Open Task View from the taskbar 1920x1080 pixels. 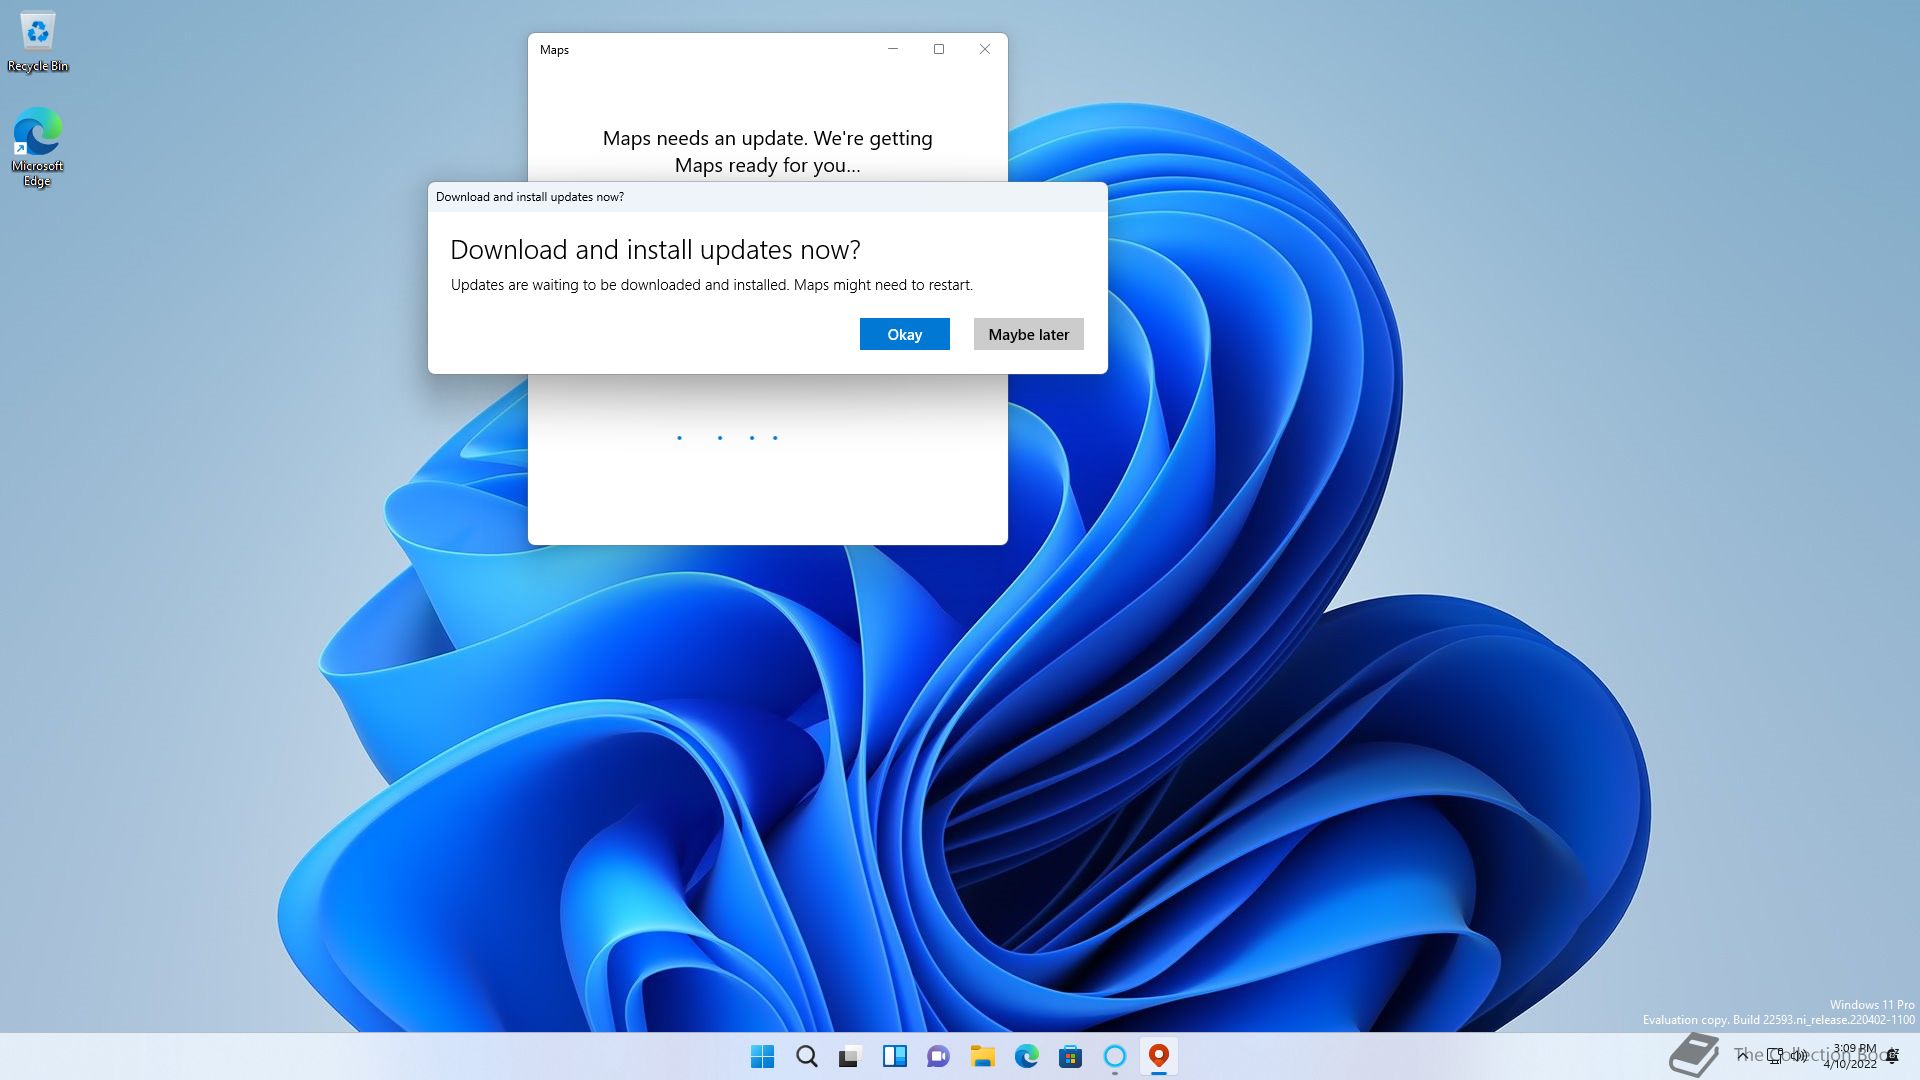click(x=850, y=1056)
